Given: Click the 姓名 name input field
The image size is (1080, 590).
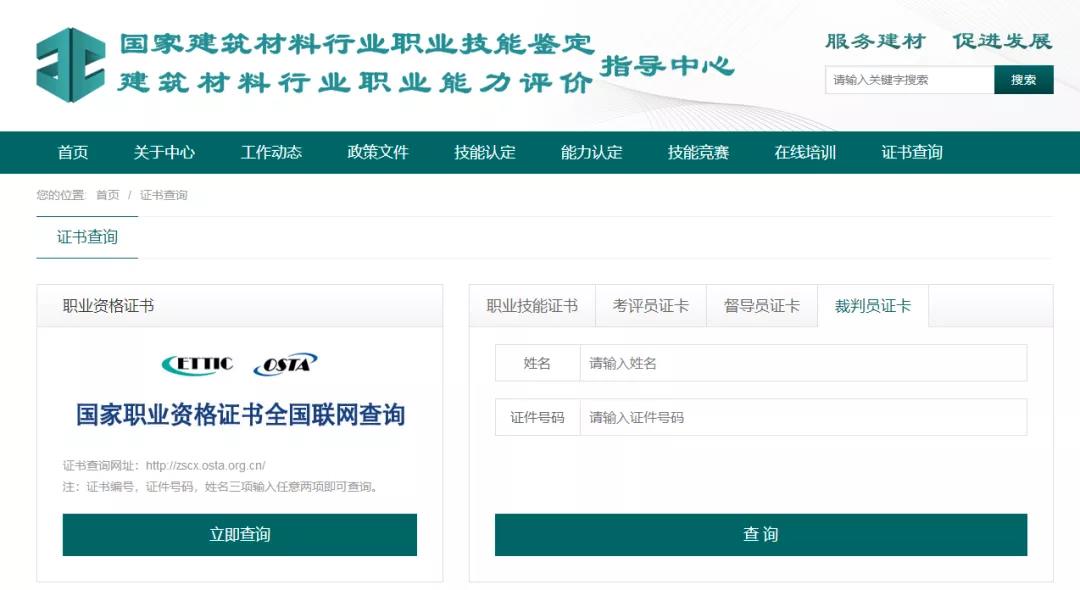Looking at the screenshot, I should [802, 363].
